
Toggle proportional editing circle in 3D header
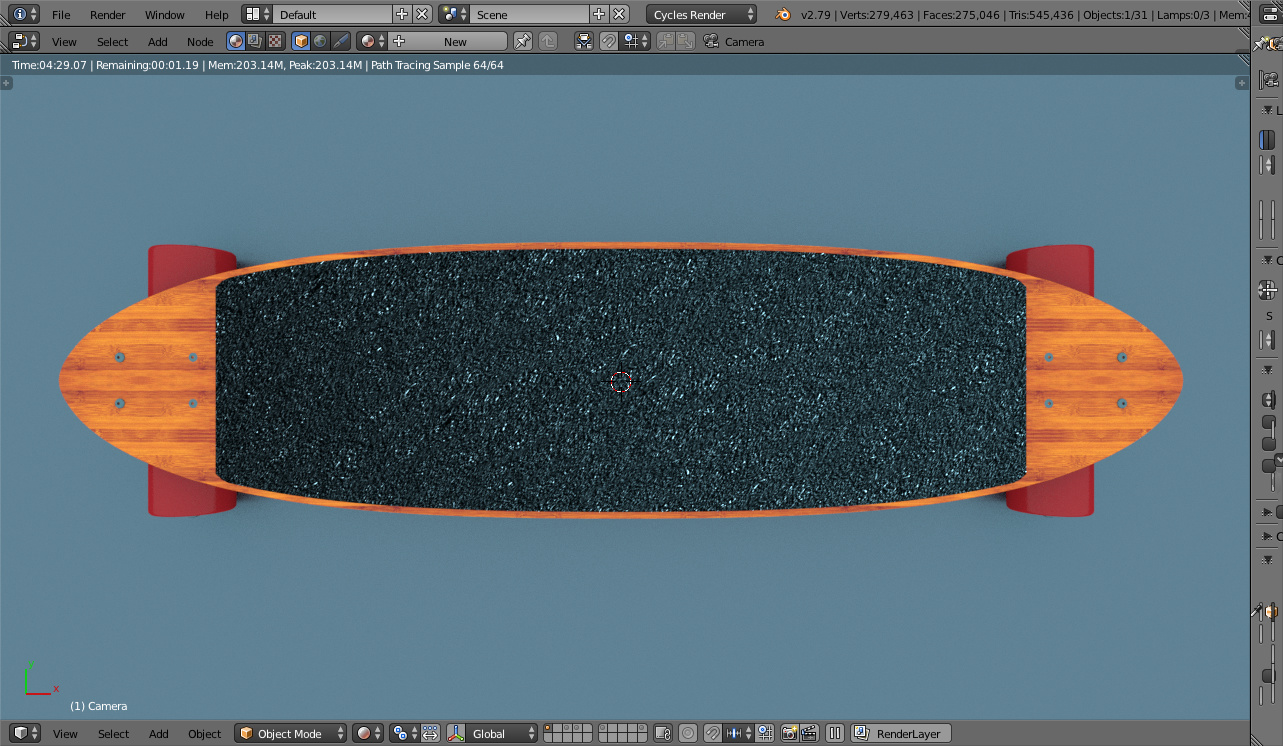point(688,734)
